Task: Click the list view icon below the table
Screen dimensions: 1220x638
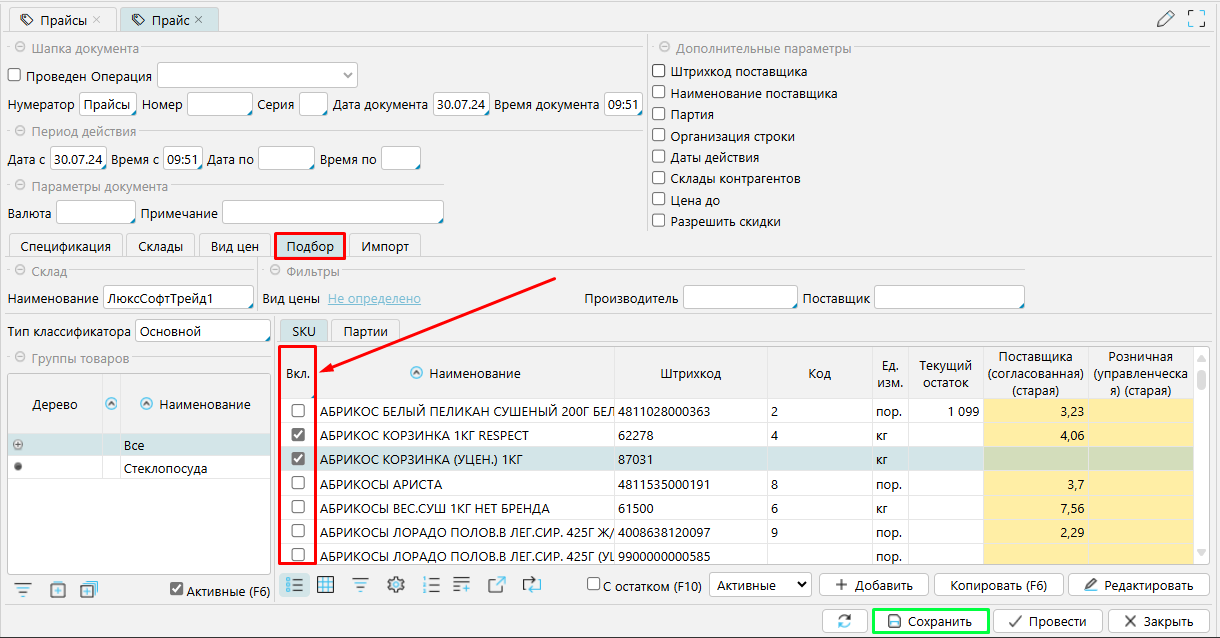Action: [294, 585]
